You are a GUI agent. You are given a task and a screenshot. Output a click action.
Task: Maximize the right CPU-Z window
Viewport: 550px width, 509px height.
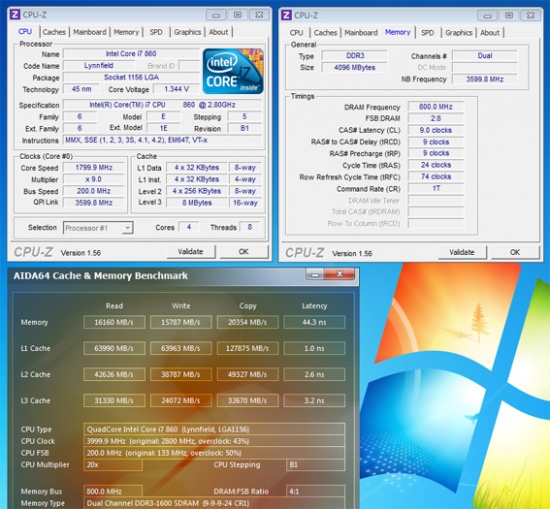click(x=509, y=15)
